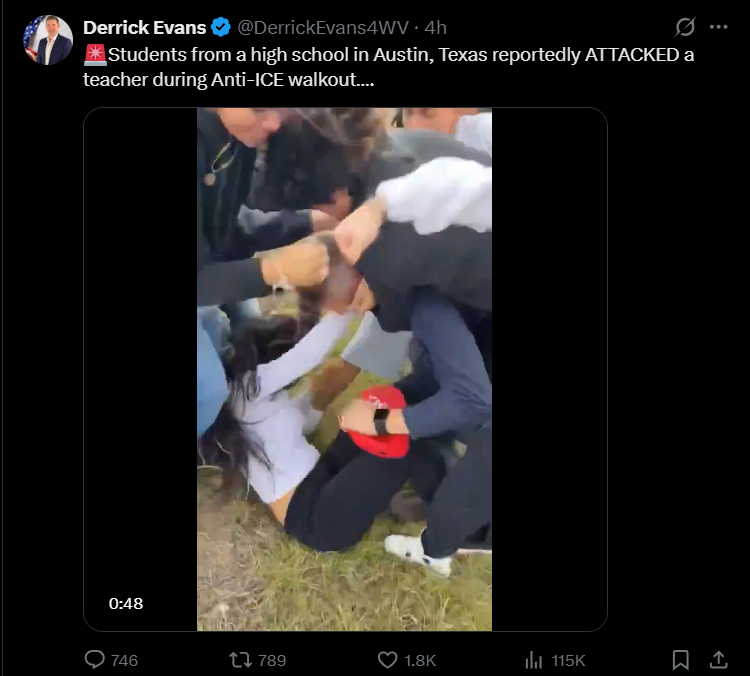Click the reply speech bubble icon
Image resolution: width=750 pixels, height=676 pixels.
(x=94, y=660)
